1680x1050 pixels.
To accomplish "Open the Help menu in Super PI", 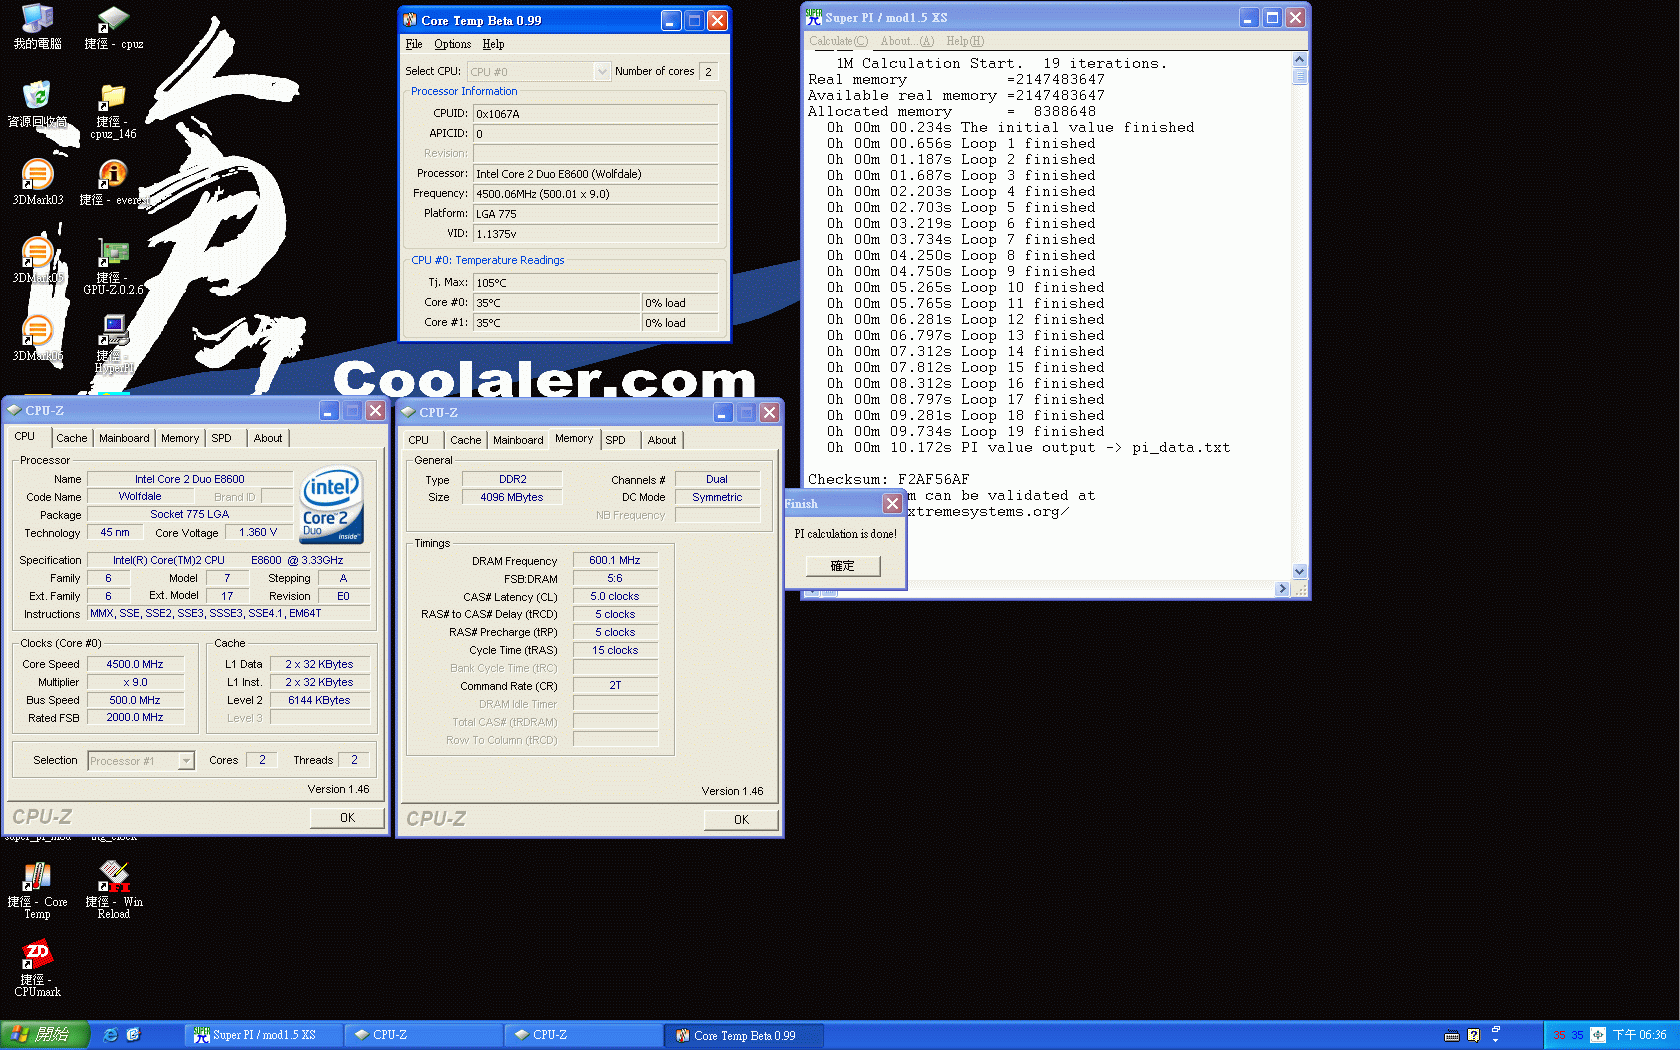I will 965,41.
